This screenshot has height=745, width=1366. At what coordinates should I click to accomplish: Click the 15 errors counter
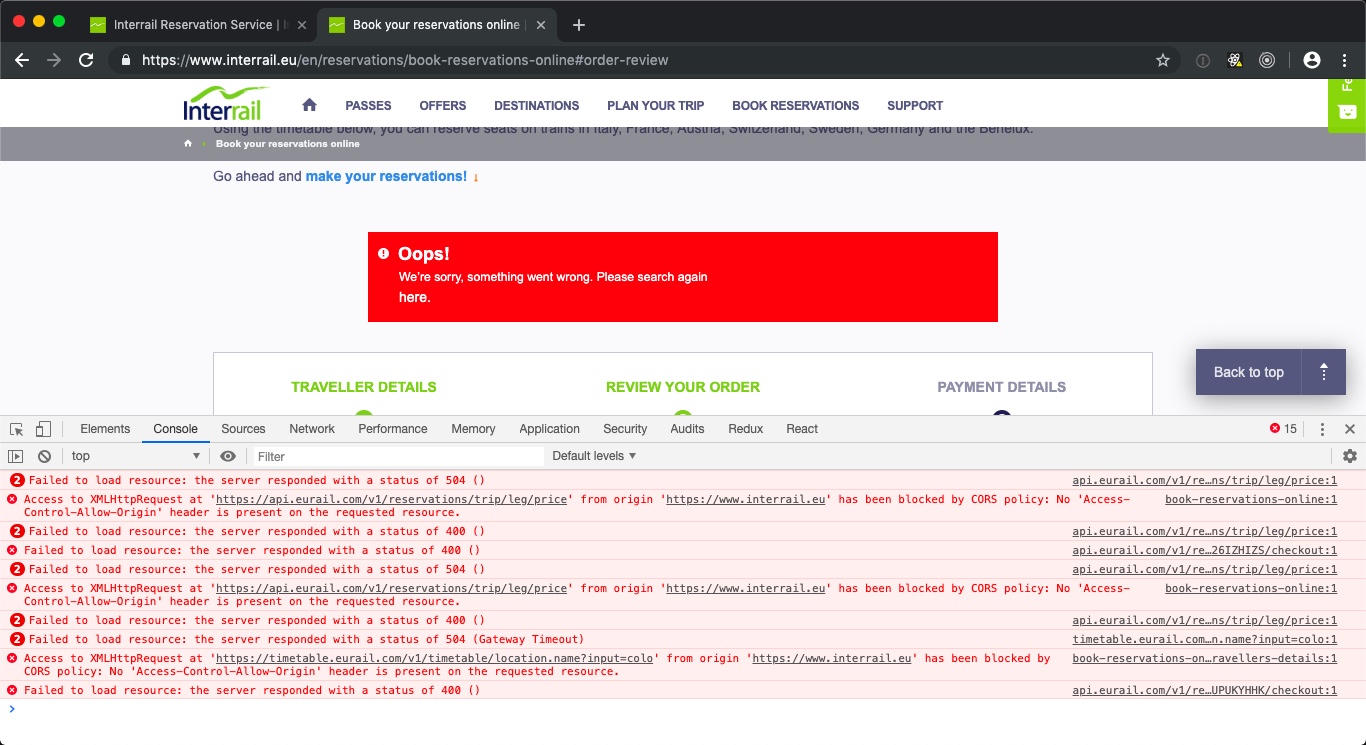click(x=1283, y=429)
